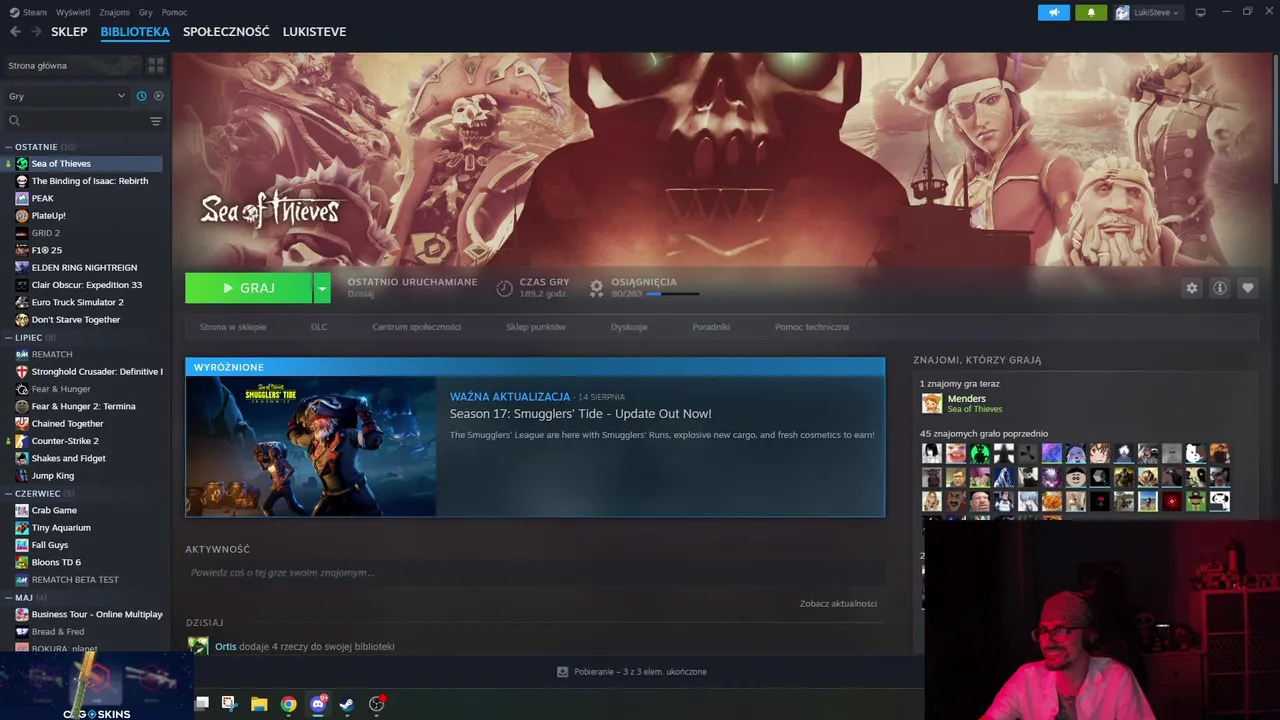Open game settings gear icon
This screenshot has height=720, width=1280.
tap(1191, 288)
